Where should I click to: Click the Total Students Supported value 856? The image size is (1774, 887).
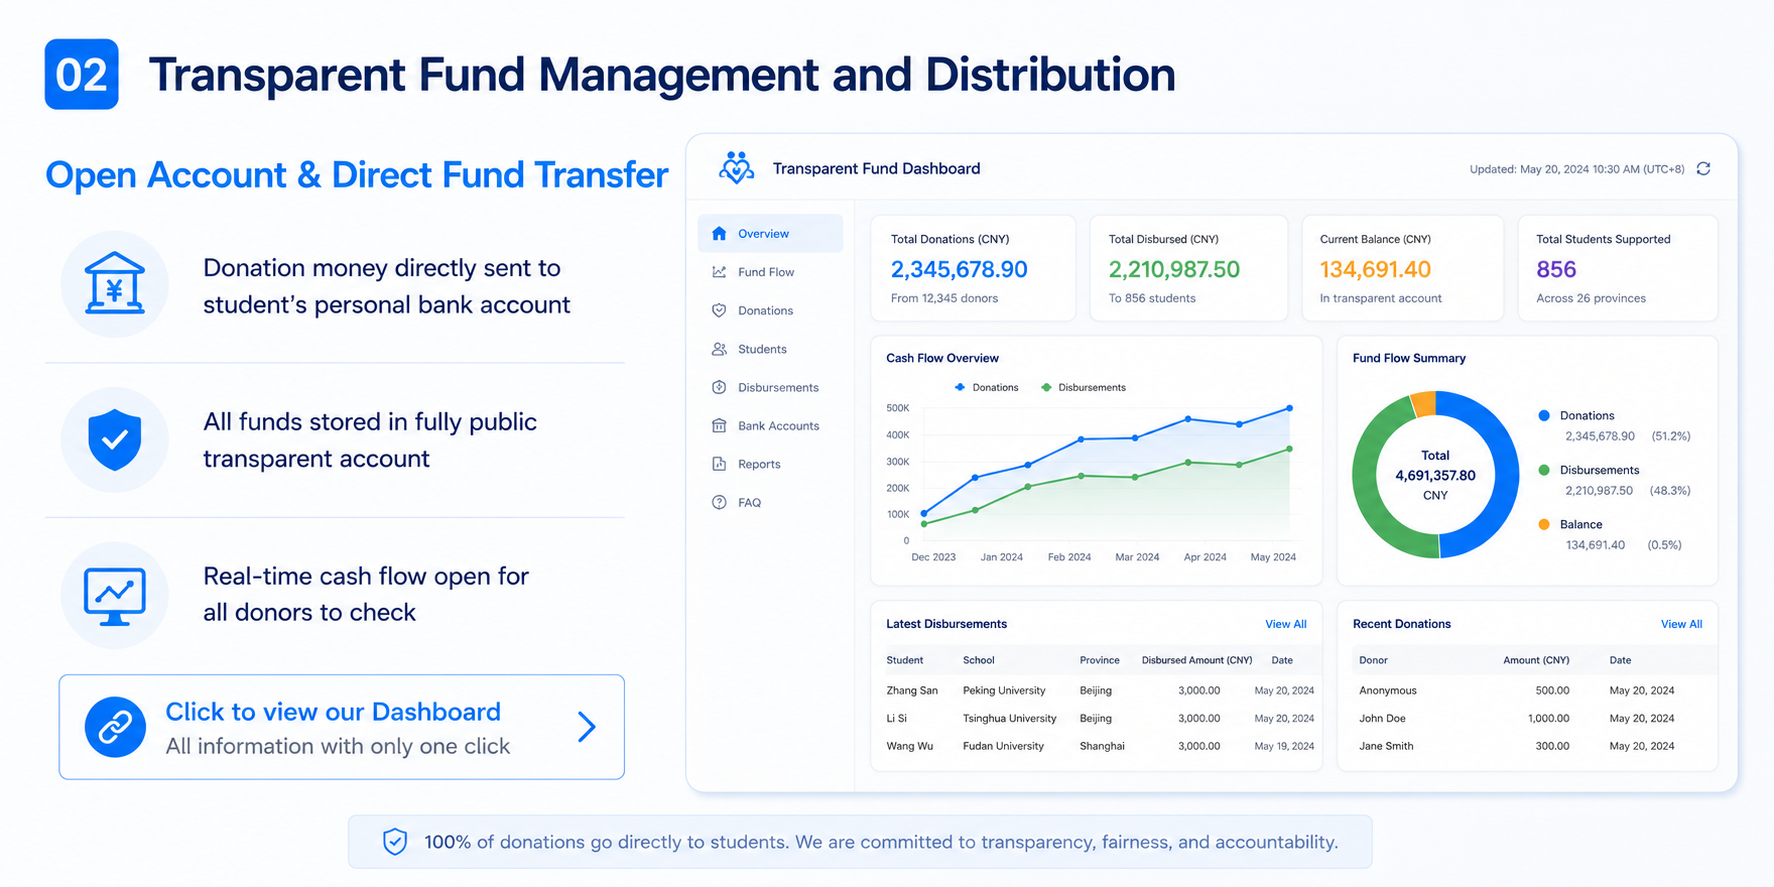point(1556,269)
